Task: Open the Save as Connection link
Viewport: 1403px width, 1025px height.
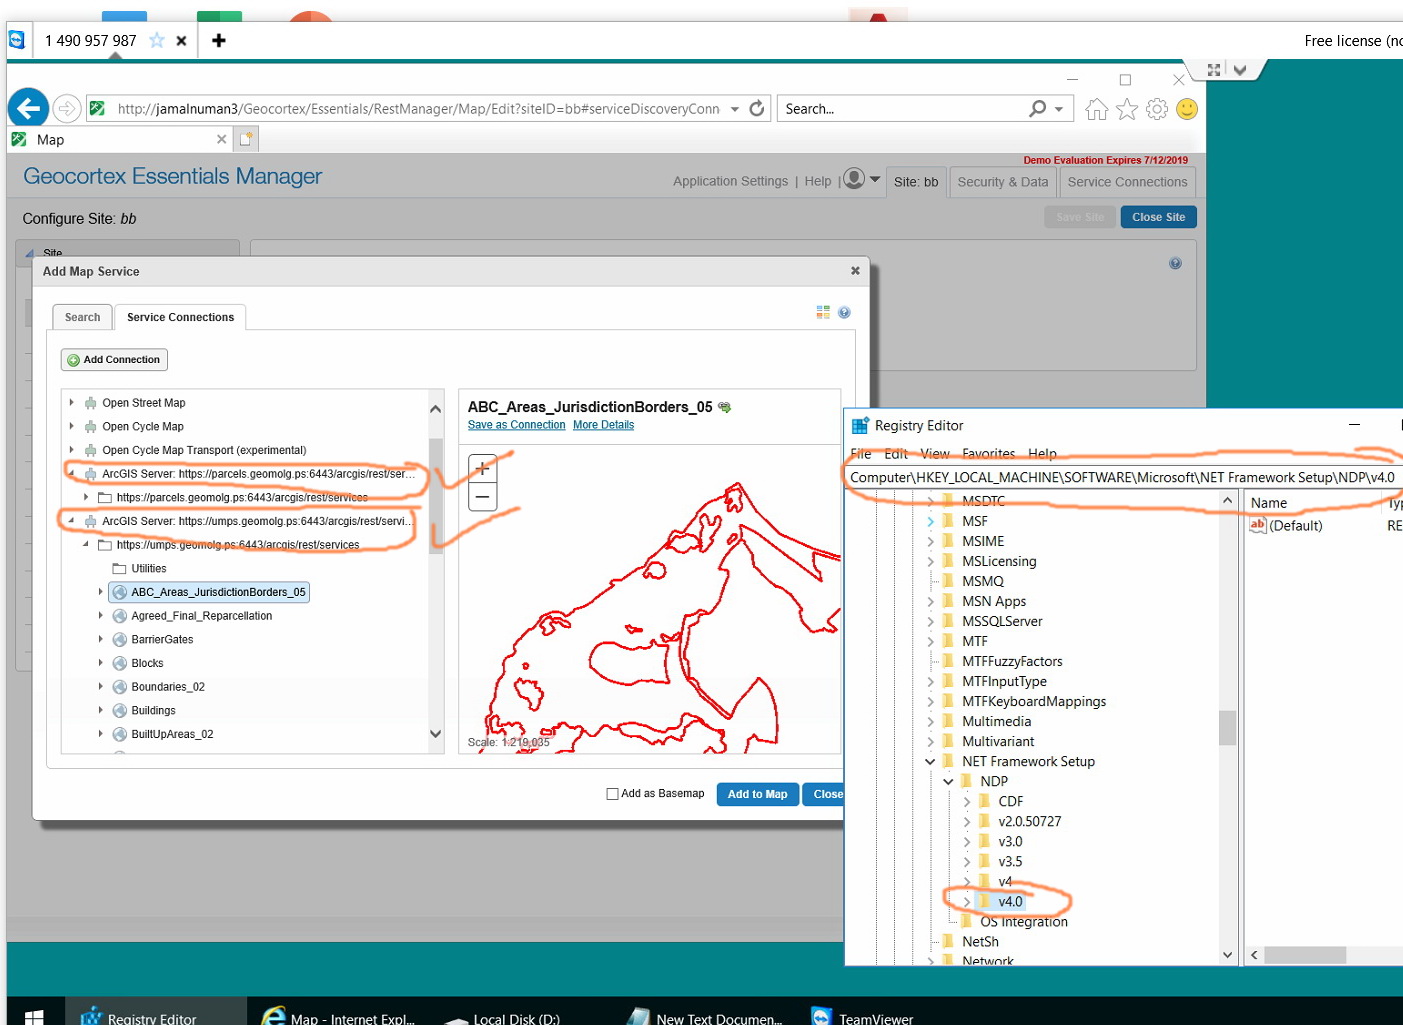Action: [516, 425]
